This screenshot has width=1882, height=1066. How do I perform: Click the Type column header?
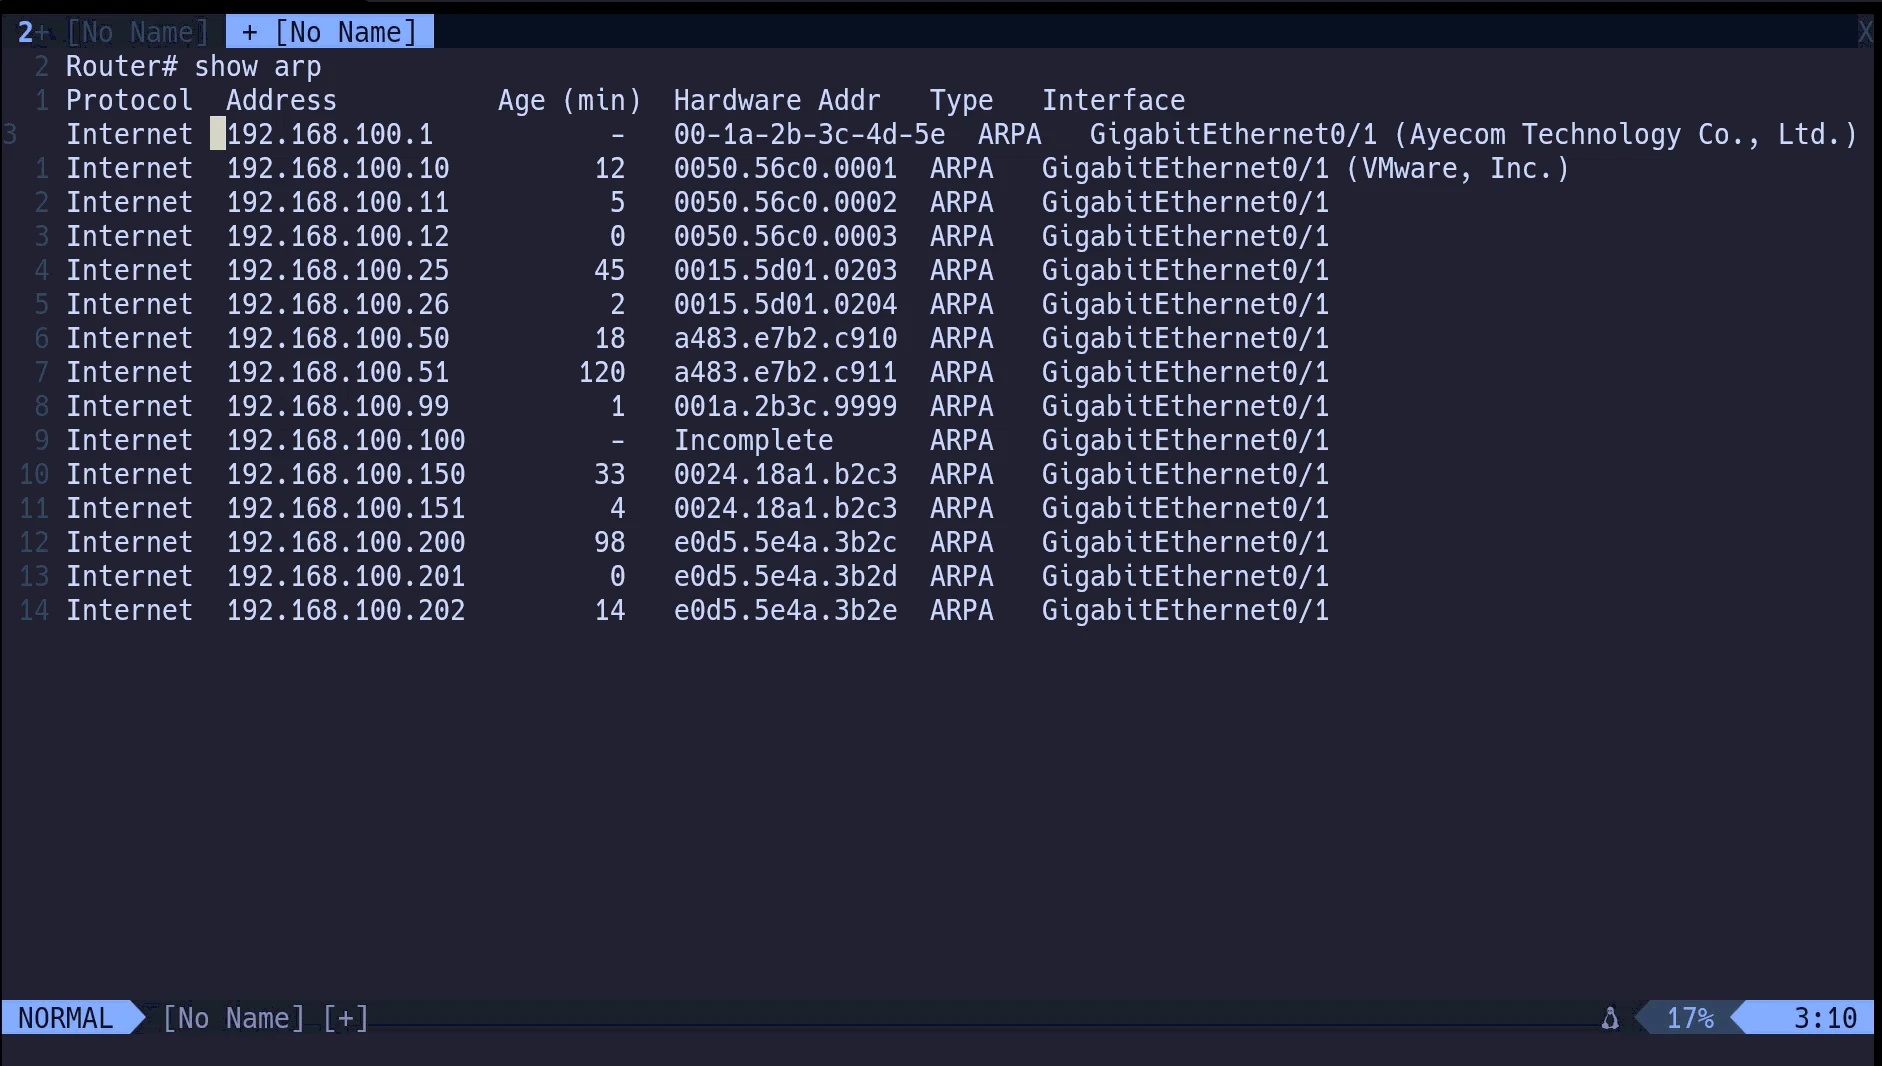click(962, 101)
